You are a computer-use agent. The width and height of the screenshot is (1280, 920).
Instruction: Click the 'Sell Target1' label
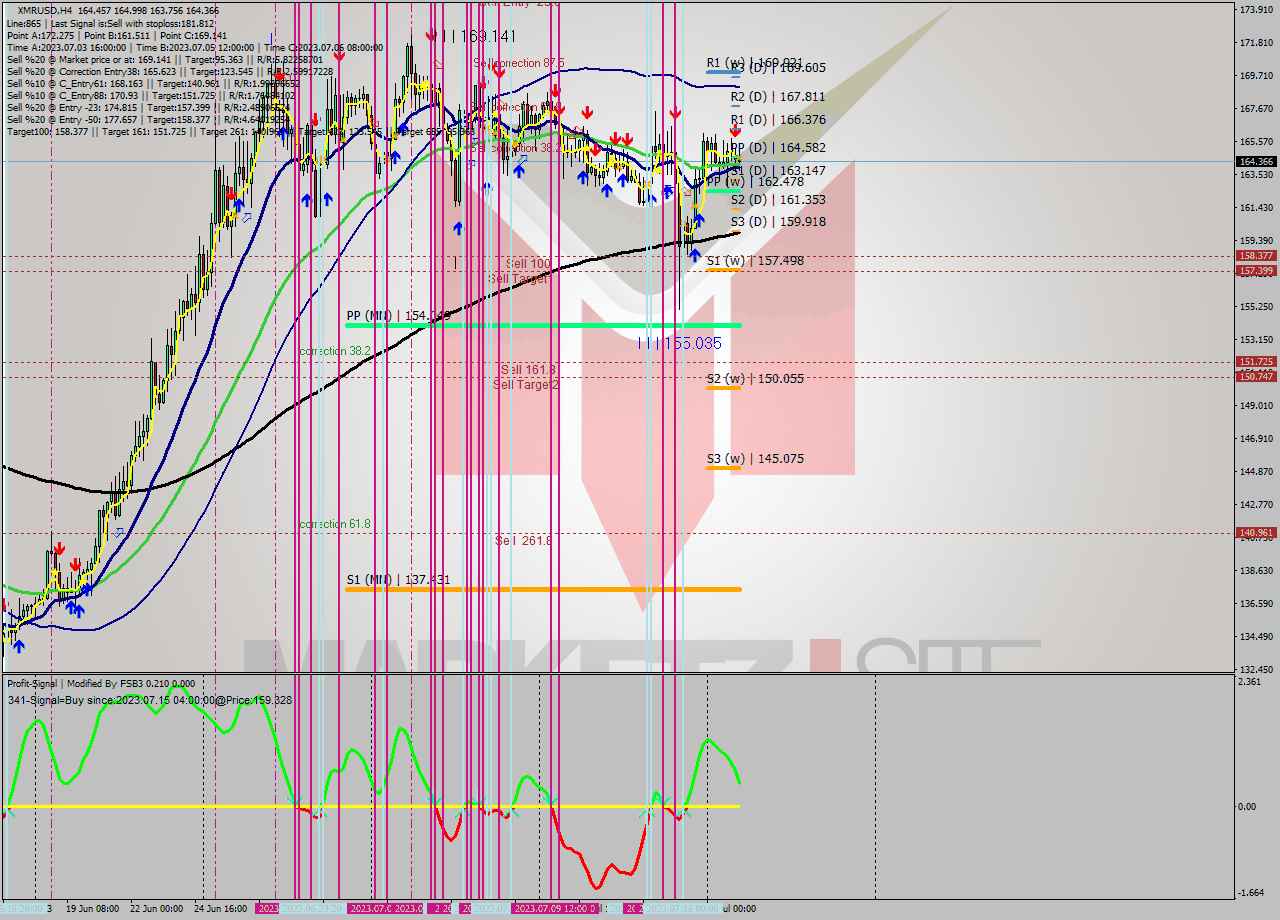[519, 279]
